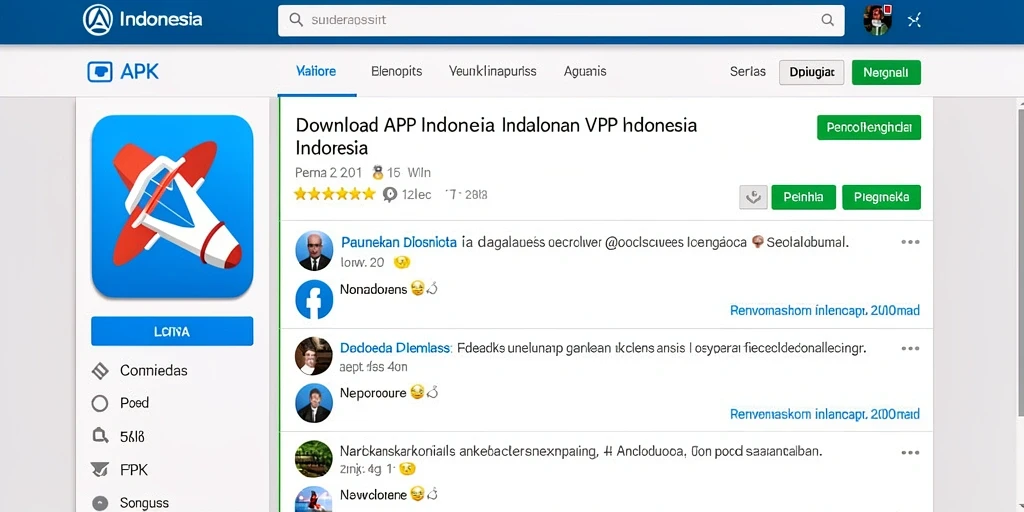Click the Facebook icon next to Nonadorens
This screenshot has height=512, width=1024.
point(314,300)
